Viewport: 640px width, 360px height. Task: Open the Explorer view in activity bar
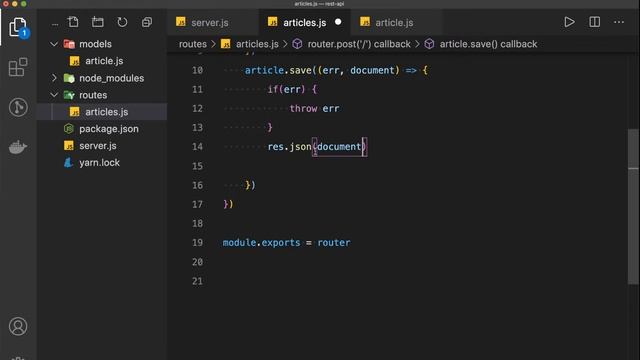click(x=18, y=28)
